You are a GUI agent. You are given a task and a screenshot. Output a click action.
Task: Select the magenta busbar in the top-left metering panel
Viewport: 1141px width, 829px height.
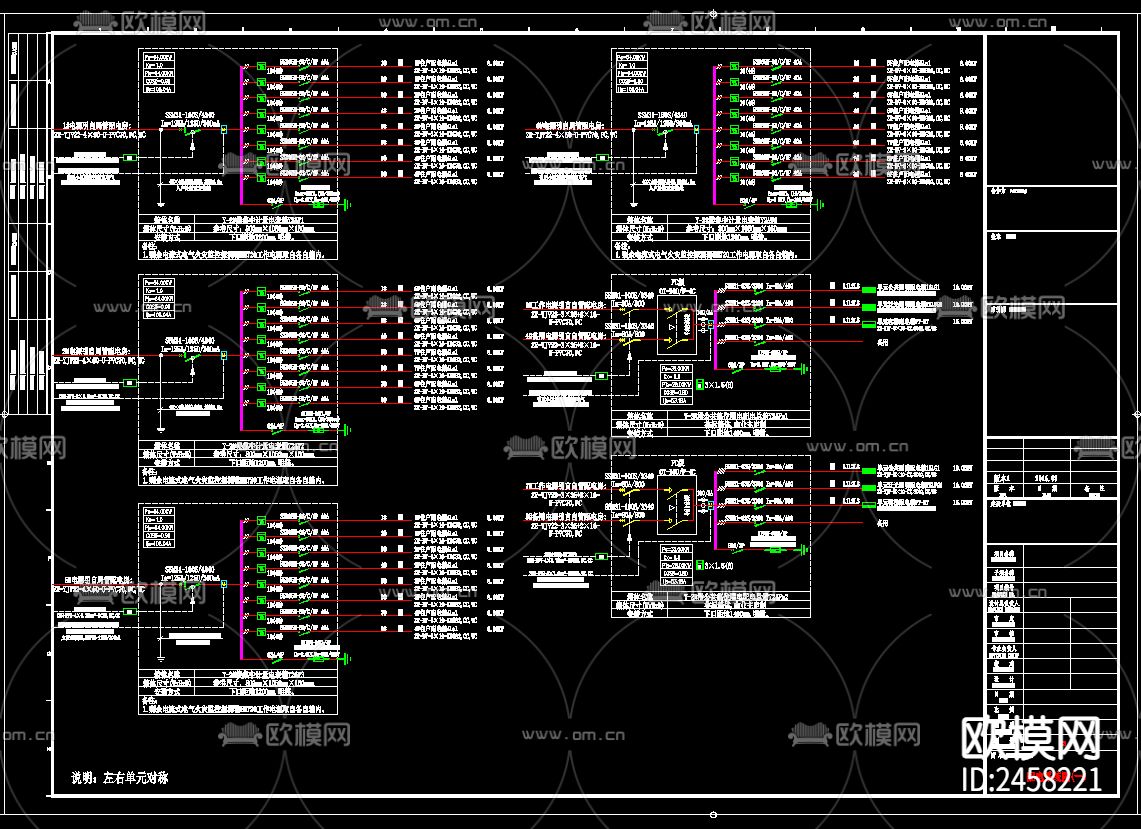pyautogui.click(x=242, y=136)
